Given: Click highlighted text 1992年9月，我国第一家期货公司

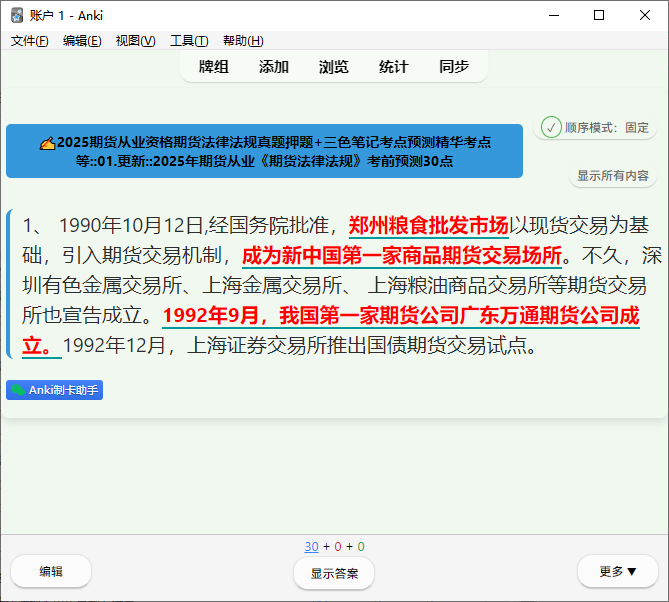Looking at the screenshot, I should click(x=311, y=315).
